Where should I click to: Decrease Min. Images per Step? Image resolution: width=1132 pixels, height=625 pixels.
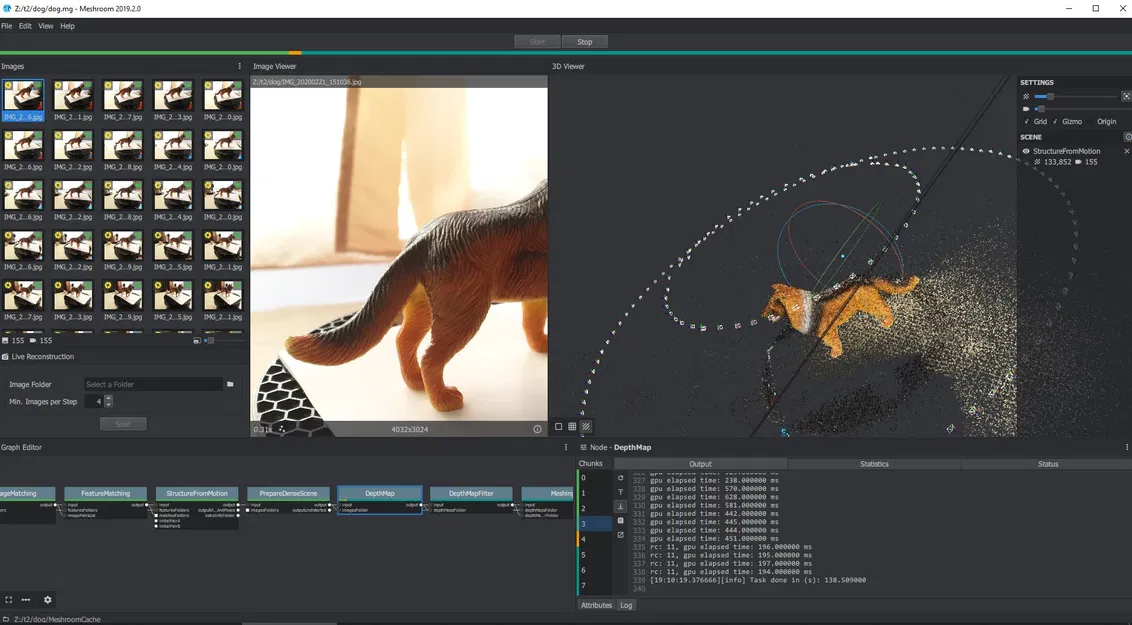109,404
